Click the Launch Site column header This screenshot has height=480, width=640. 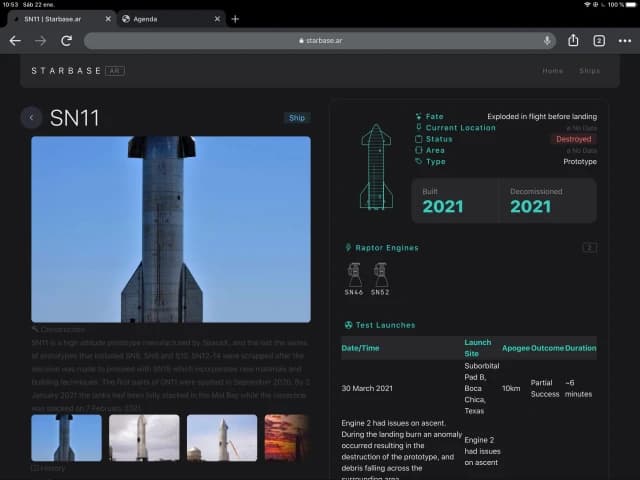(x=478, y=348)
